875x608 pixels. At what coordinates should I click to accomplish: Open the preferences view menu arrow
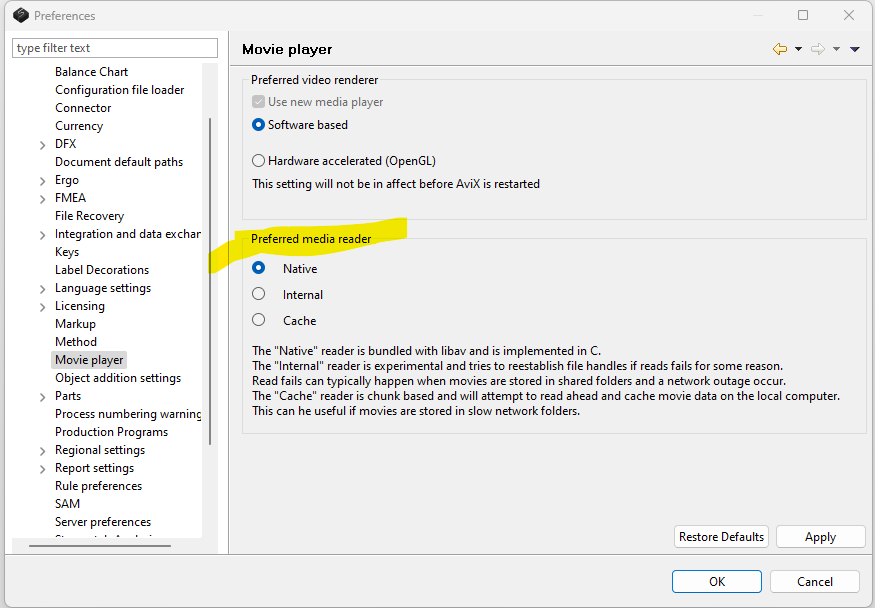click(855, 49)
